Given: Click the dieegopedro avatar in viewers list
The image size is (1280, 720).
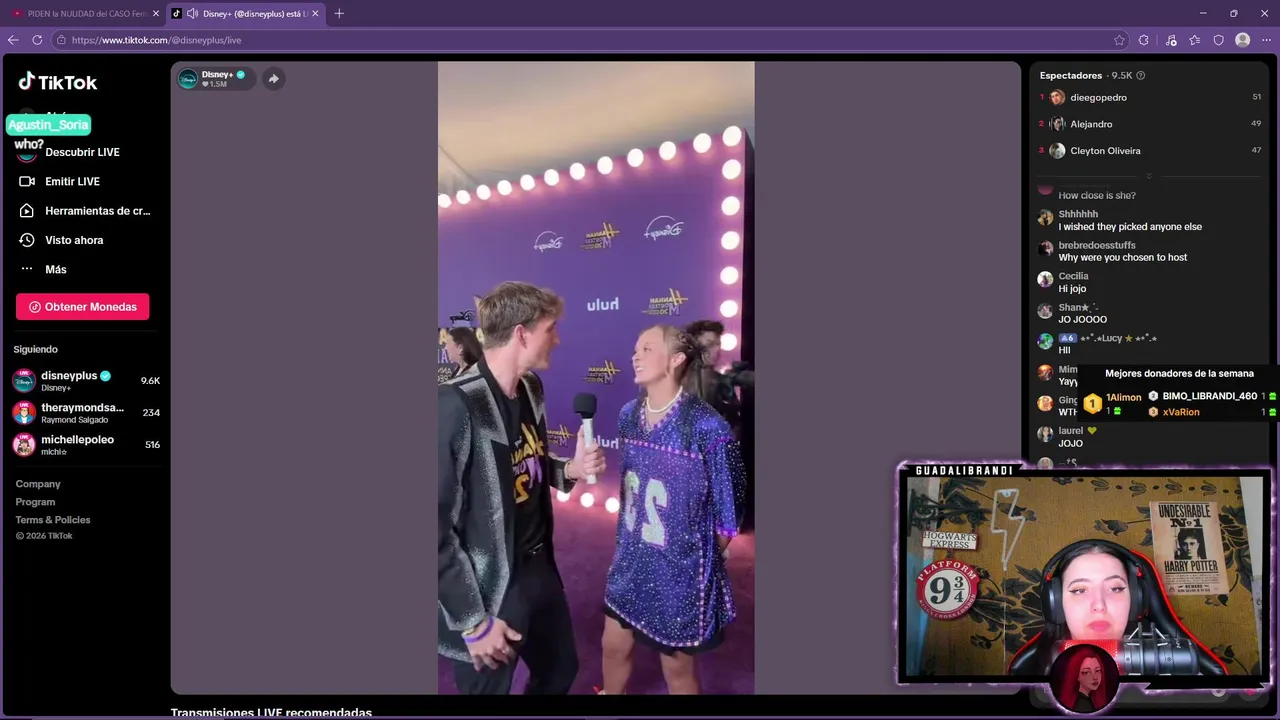Looking at the screenshot, I should tap(1057, 98).
